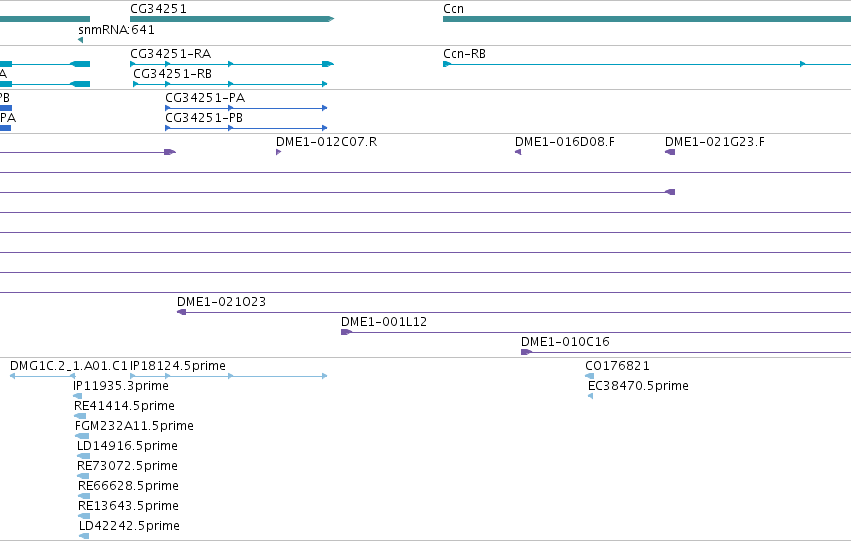Click the teal Ccn gene bar
The image size is (851, 541).
pyautogui.click(x=647, y=19)
